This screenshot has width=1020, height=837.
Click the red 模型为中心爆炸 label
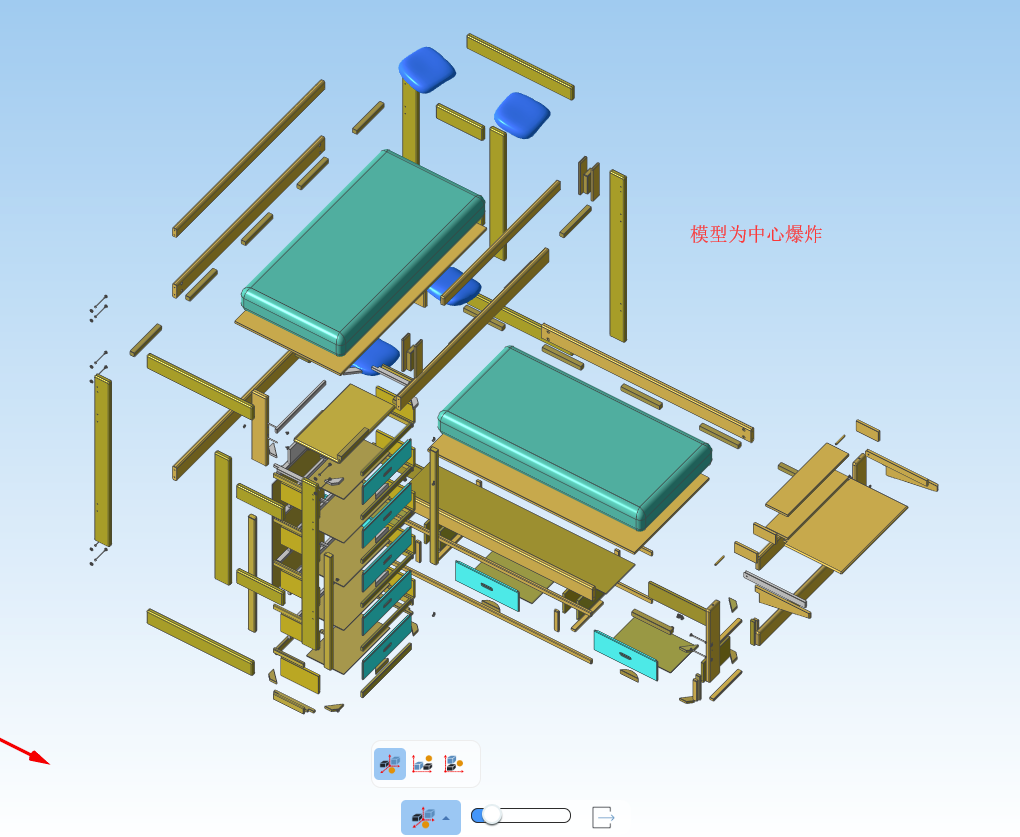point(755,234)
